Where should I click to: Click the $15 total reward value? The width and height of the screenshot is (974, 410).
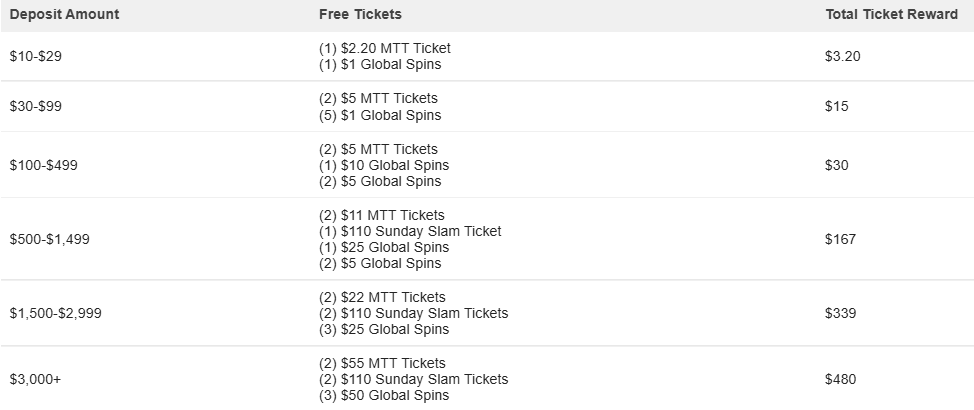point(837,107)
